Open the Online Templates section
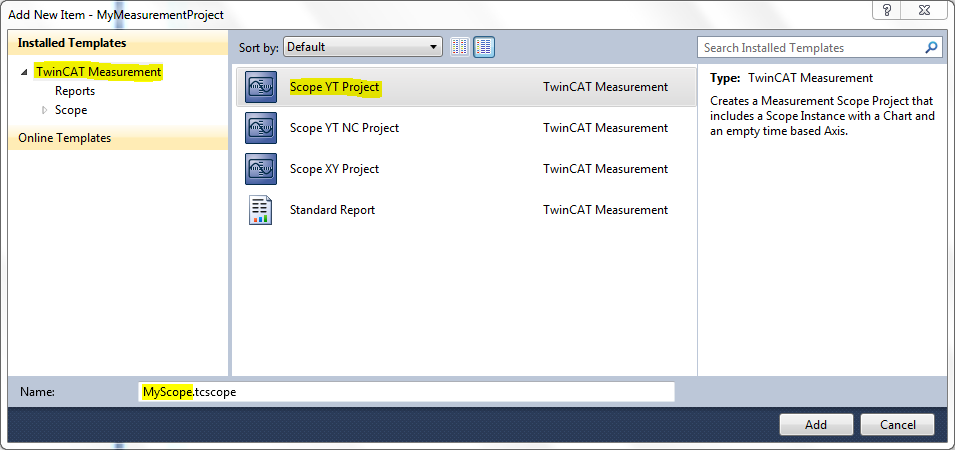Image resolution: width=955 pixels, height=450 pixels. click(x=118, y=138)
